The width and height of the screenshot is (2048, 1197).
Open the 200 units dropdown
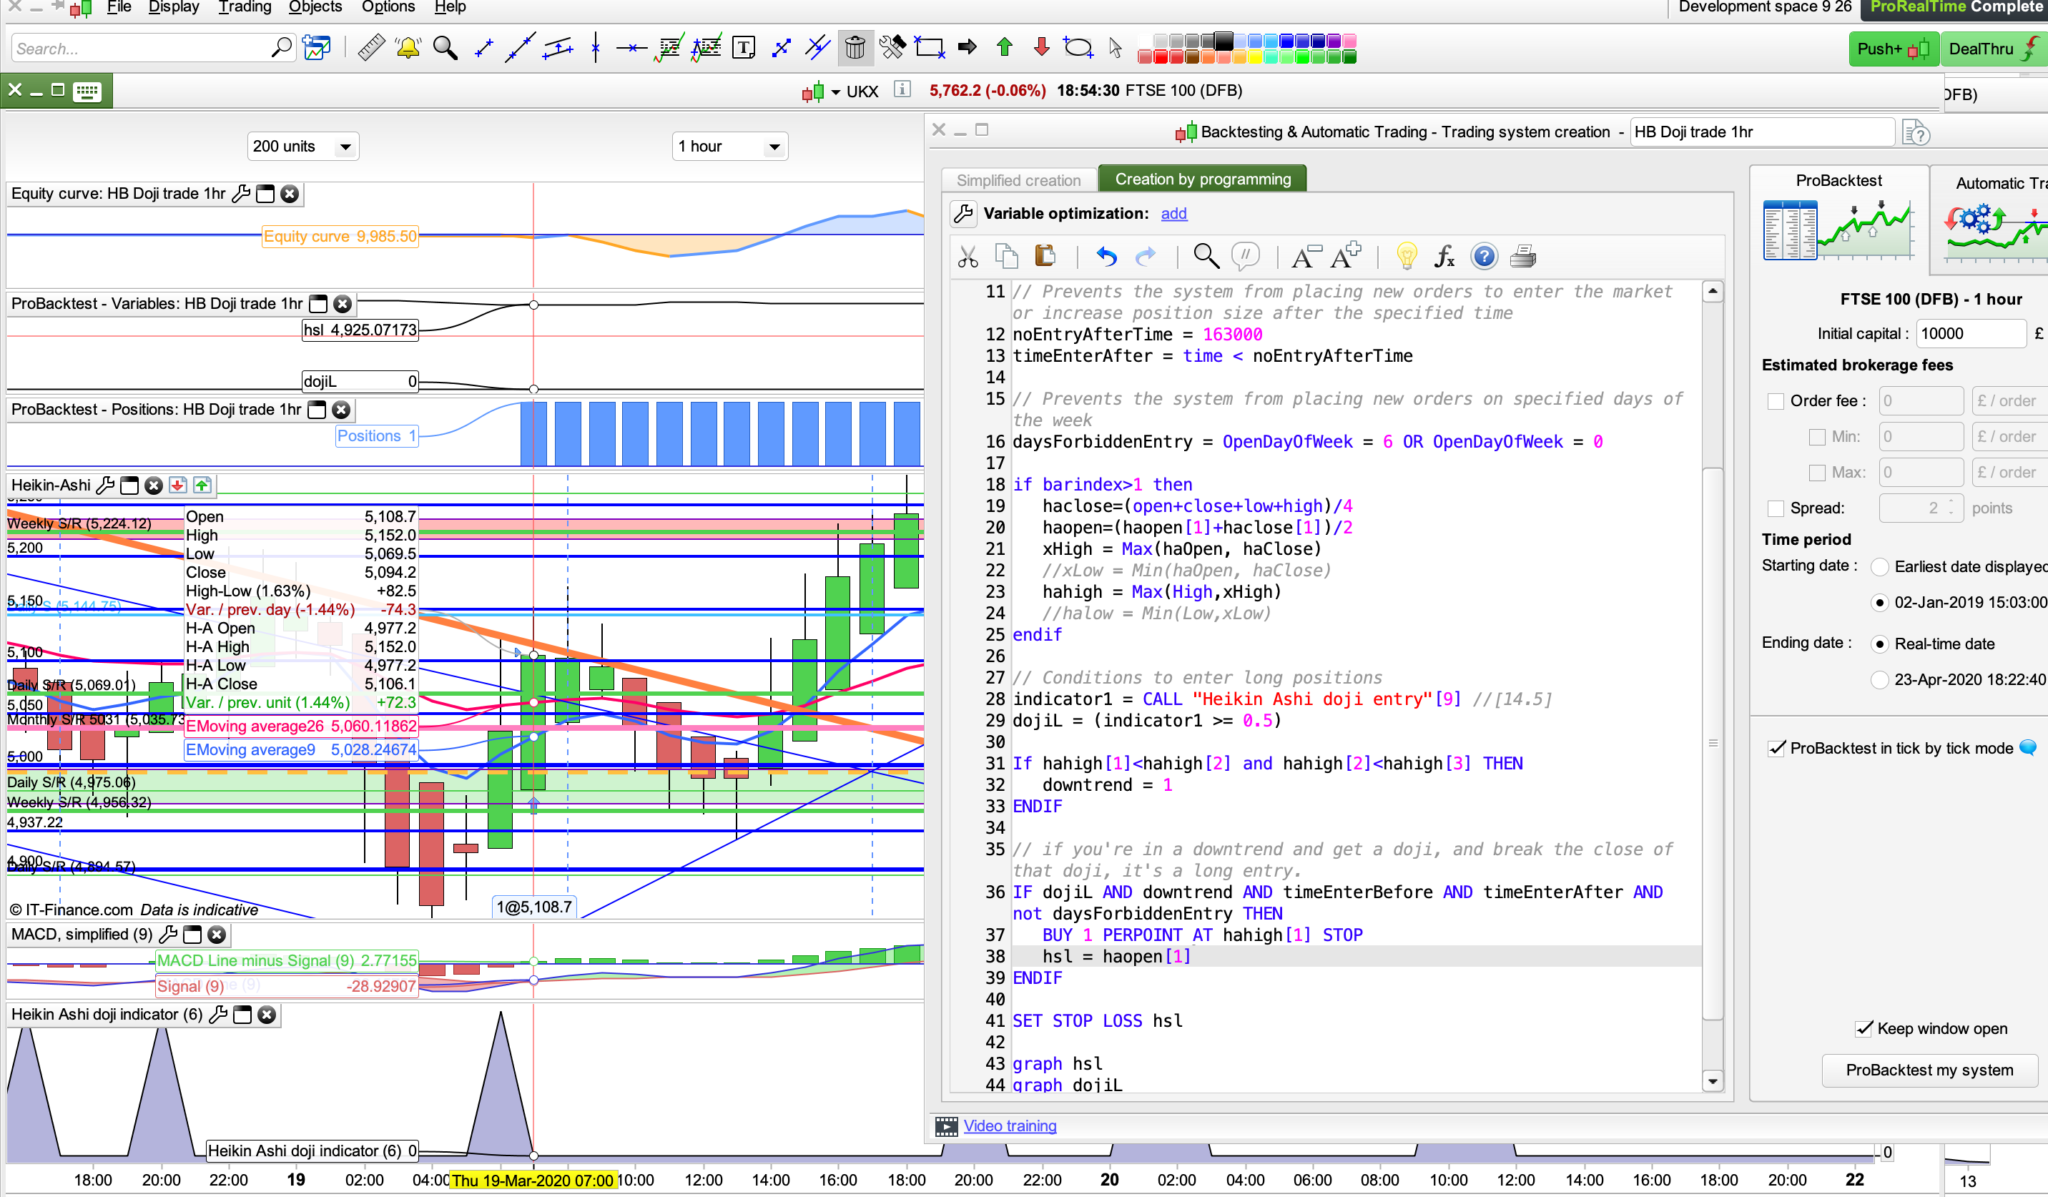point(345,147)
